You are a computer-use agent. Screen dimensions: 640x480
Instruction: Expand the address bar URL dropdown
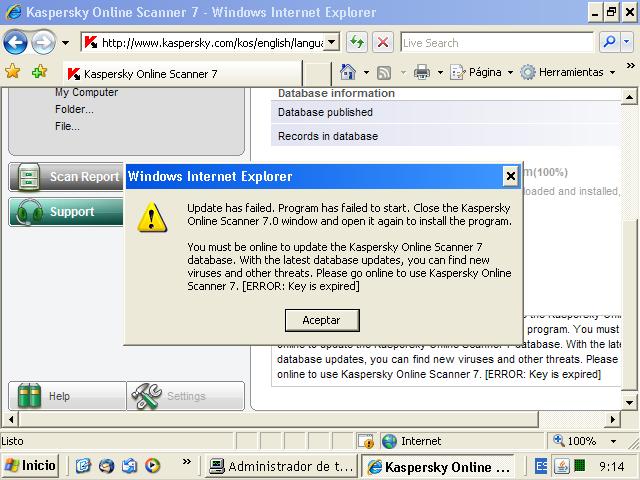pos(333,43)
